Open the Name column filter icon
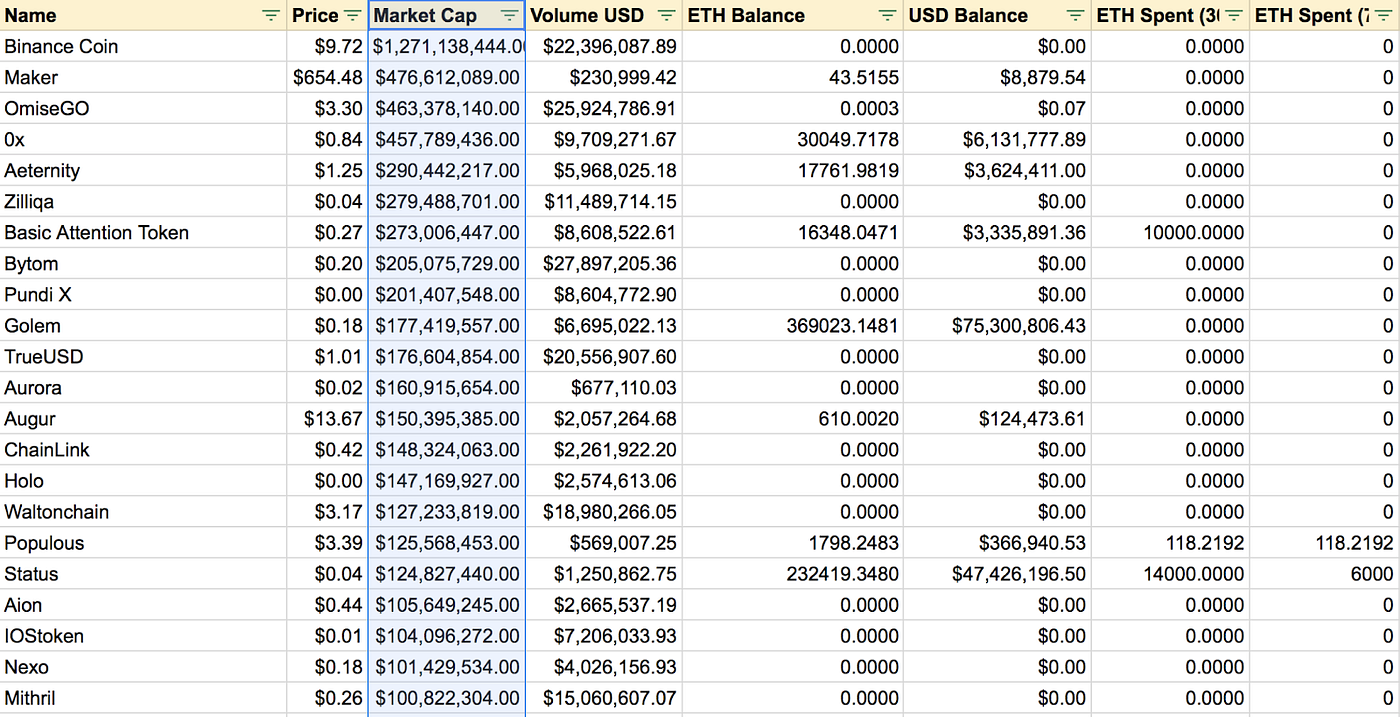 point(271,15)
